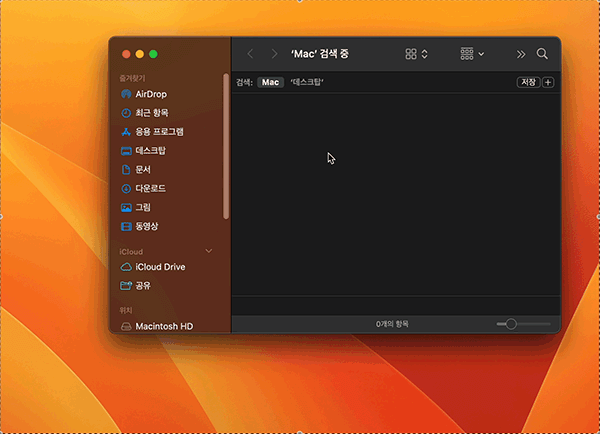Collapse the iCloud sidebar section
This screenshot has height=434, width=600.
(209, 251)
